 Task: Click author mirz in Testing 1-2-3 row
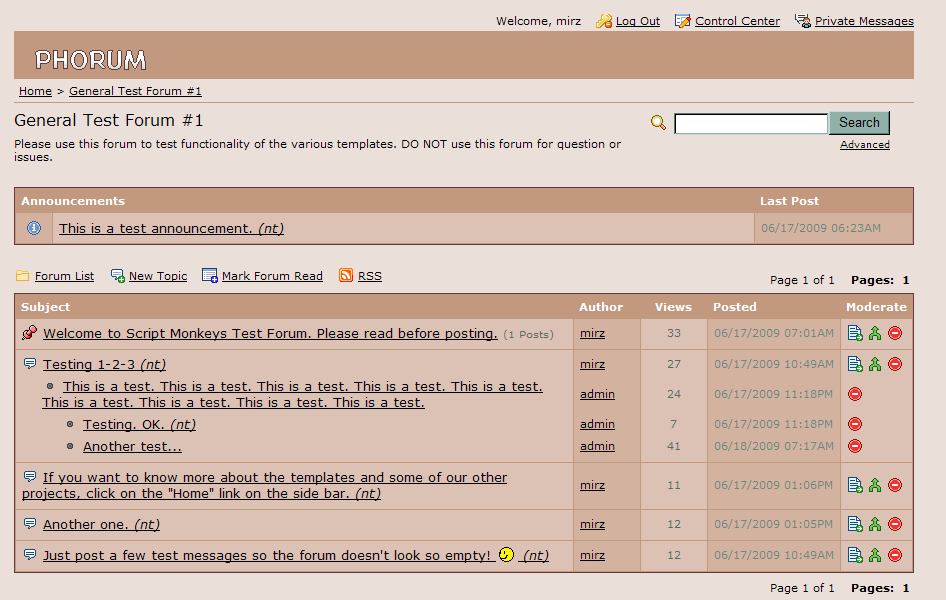click(x=592, y=364)
